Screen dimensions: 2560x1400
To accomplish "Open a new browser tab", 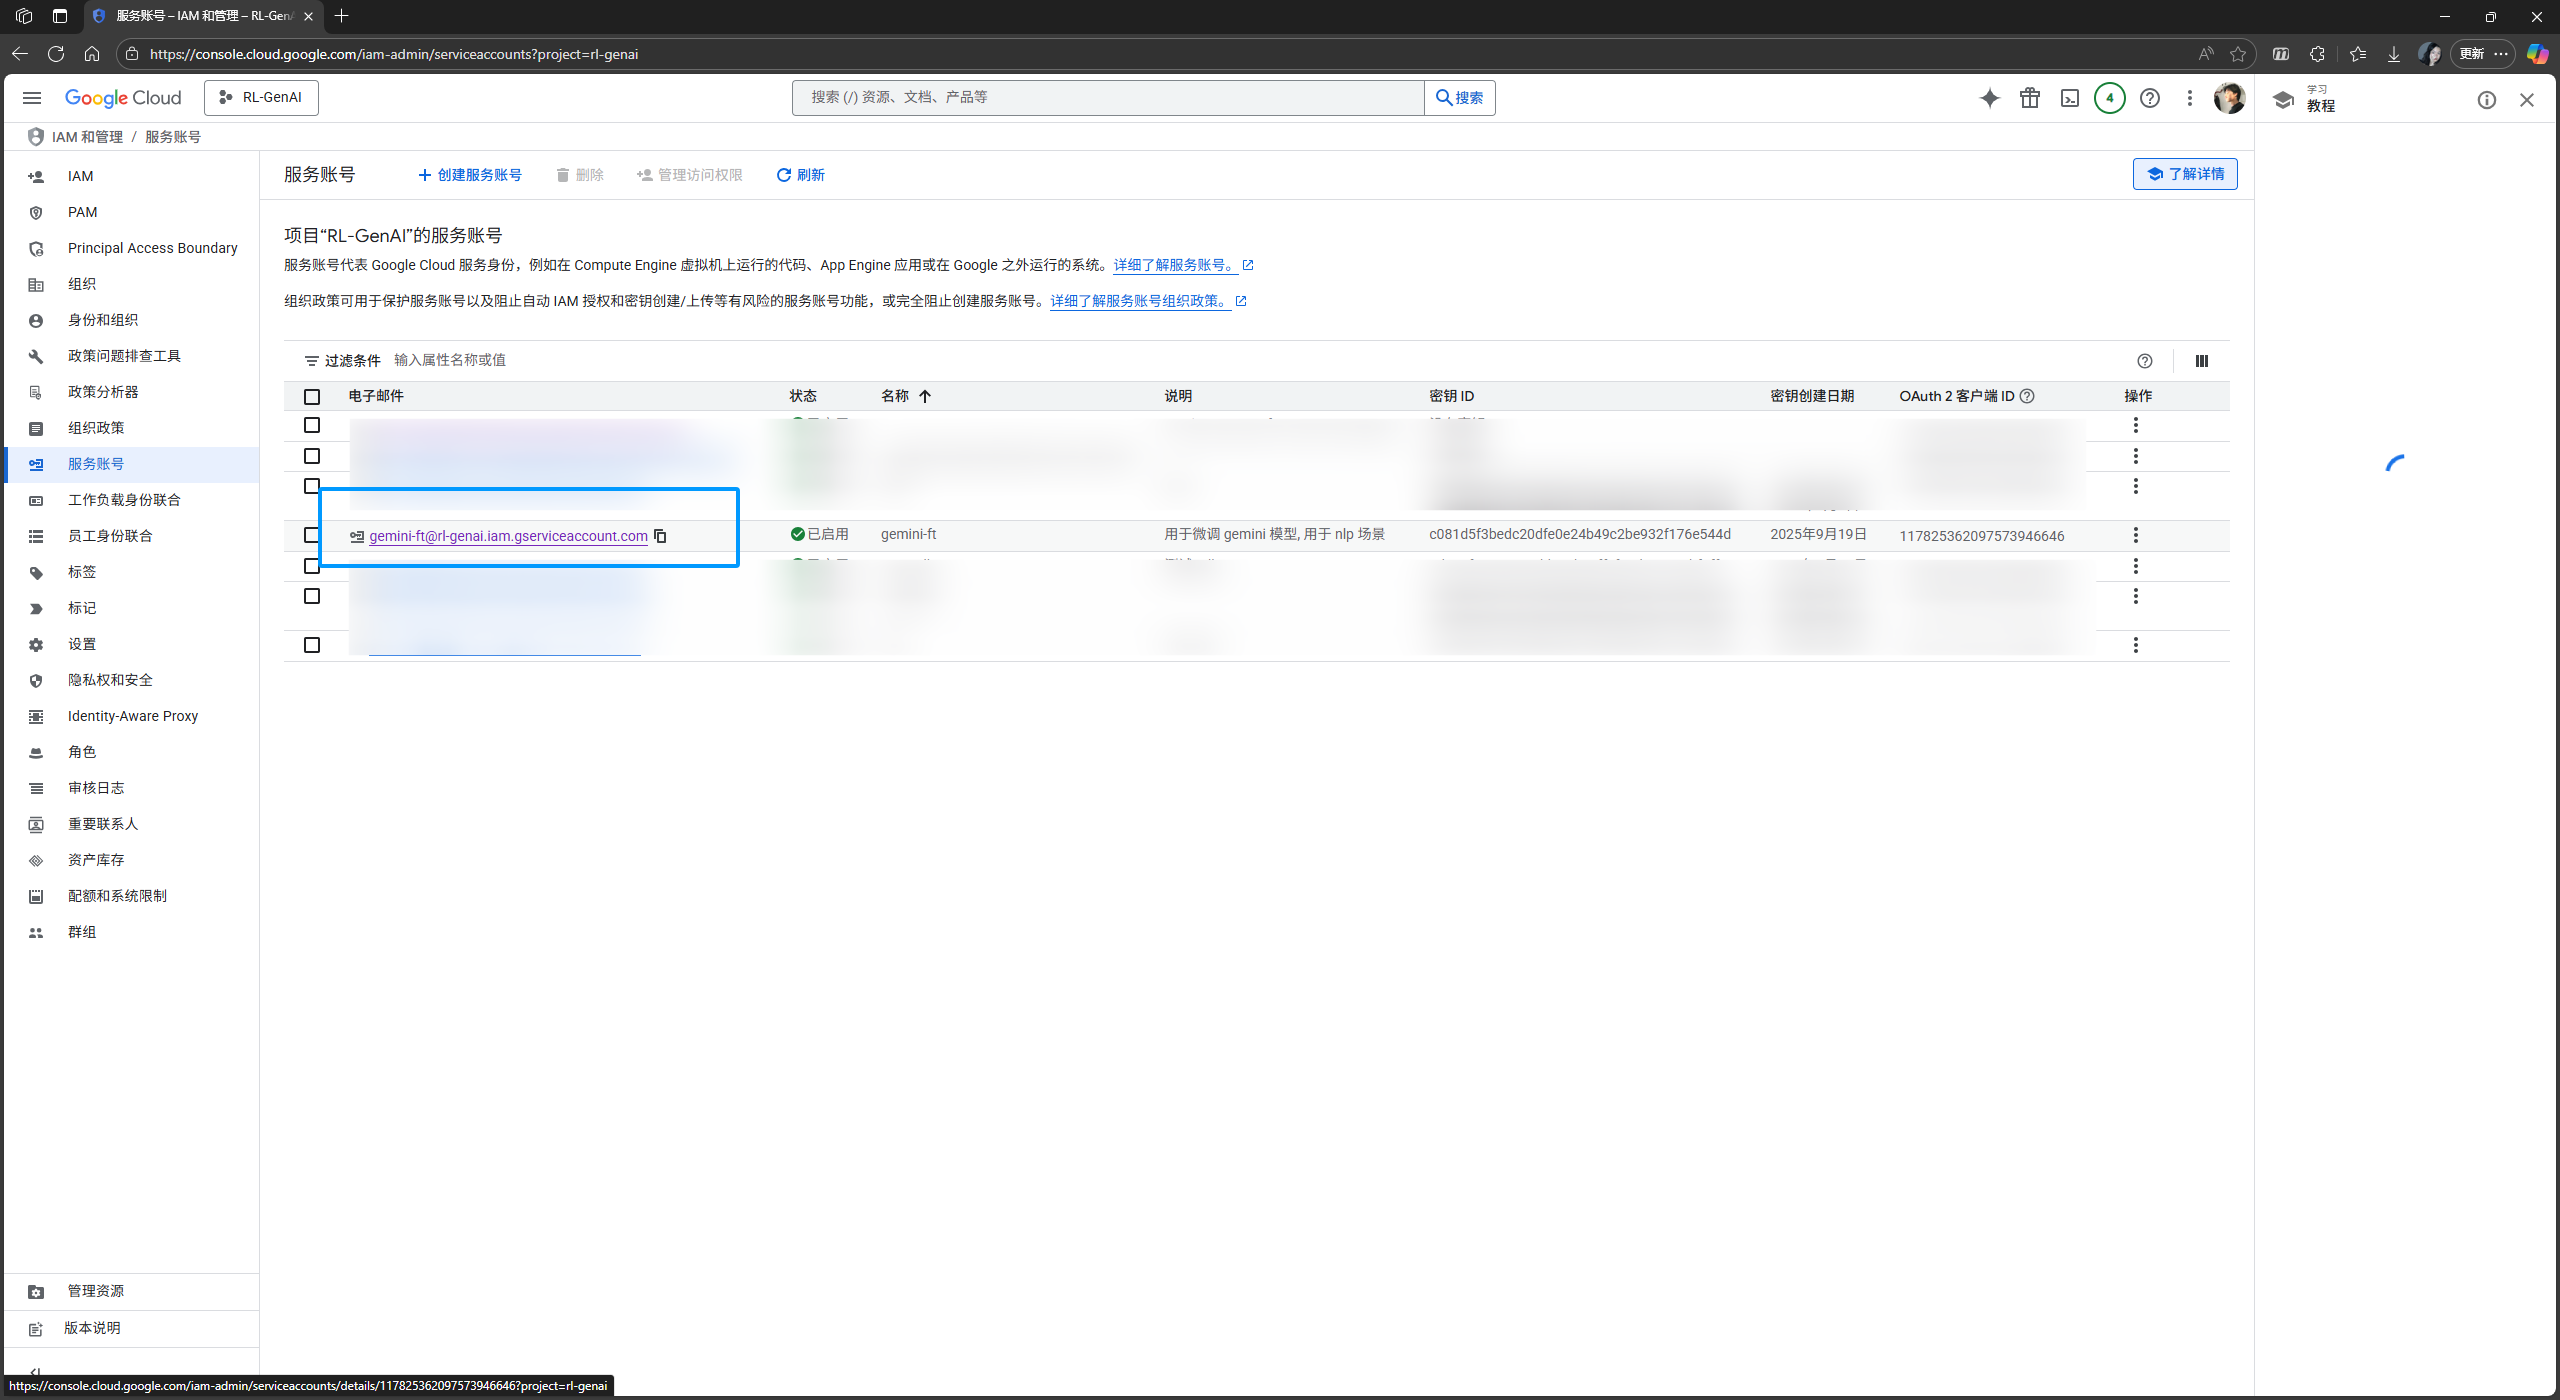I will (x=342, y=16).
